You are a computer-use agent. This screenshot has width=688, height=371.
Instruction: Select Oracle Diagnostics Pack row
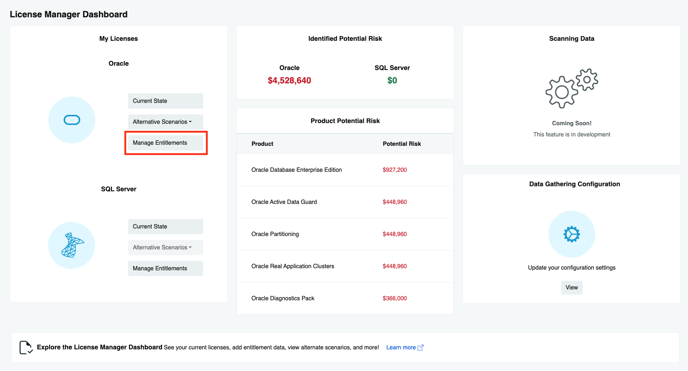(x=345, y=298)
